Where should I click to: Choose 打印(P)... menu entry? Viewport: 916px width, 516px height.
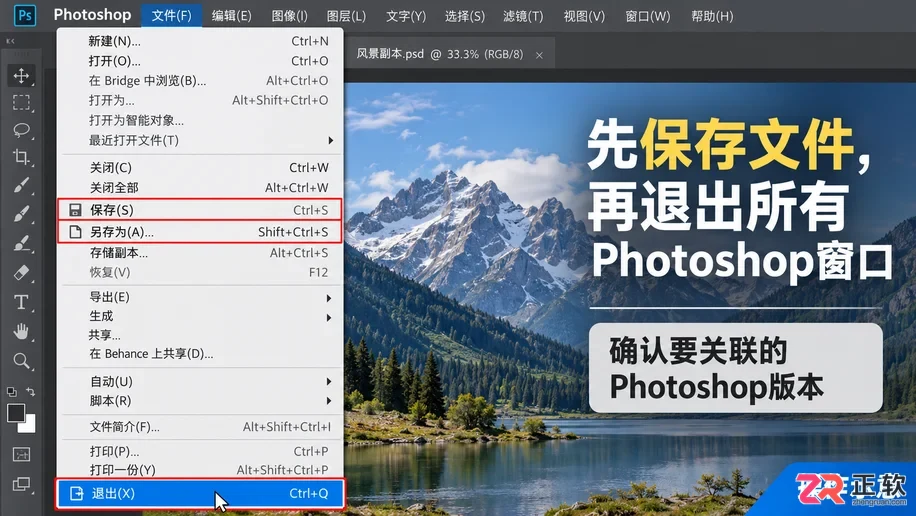(x=200, y=451)
